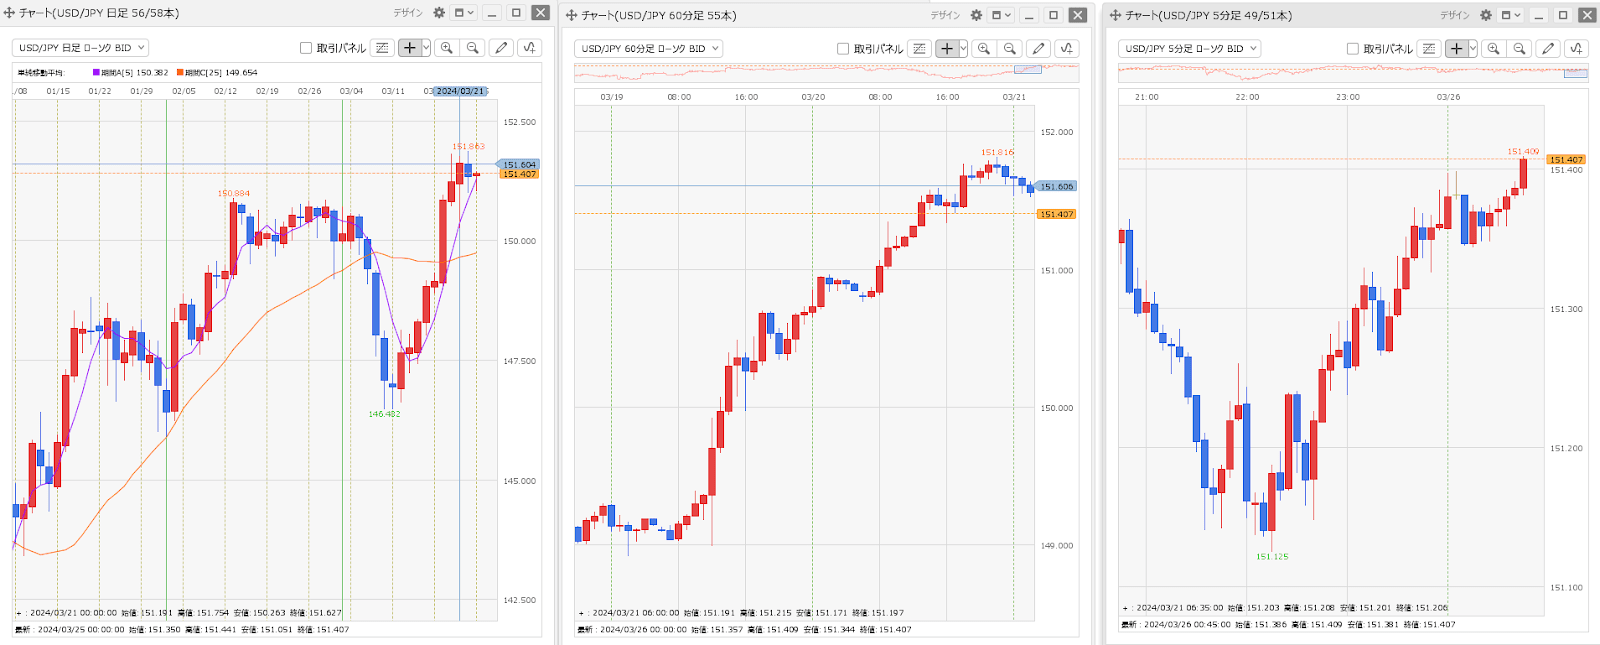Open the USD/JPY 日足 ローソク BID dropdown

pyautogui.click(x=81, y=48)
